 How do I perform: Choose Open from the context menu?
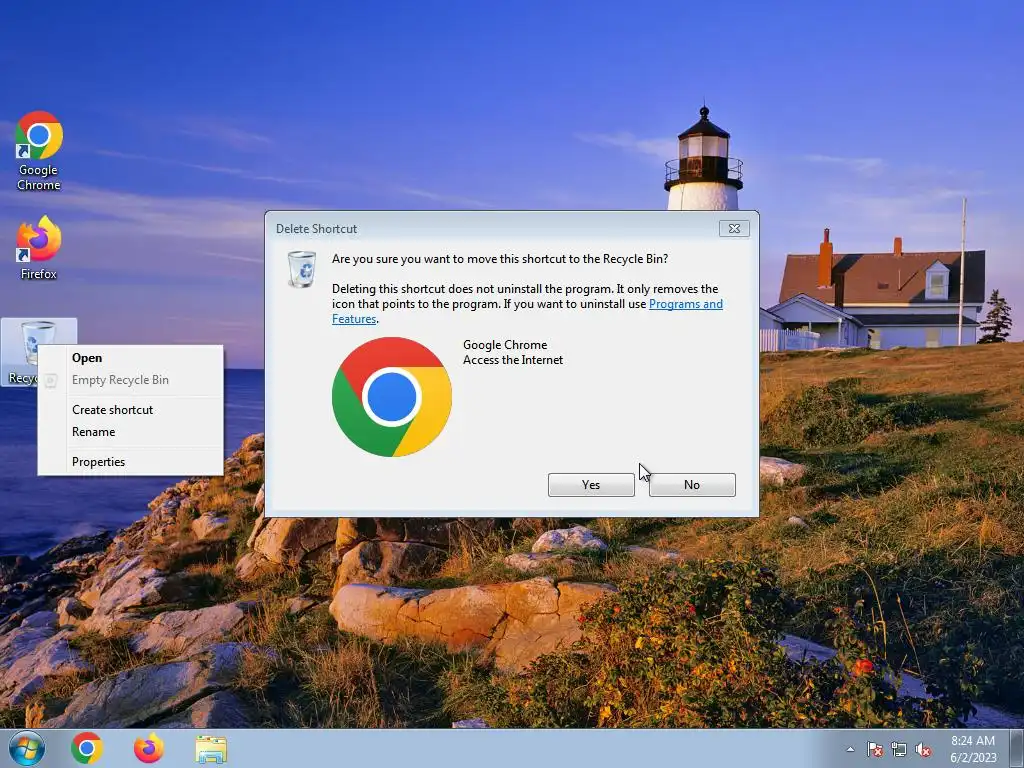(131, 358)
